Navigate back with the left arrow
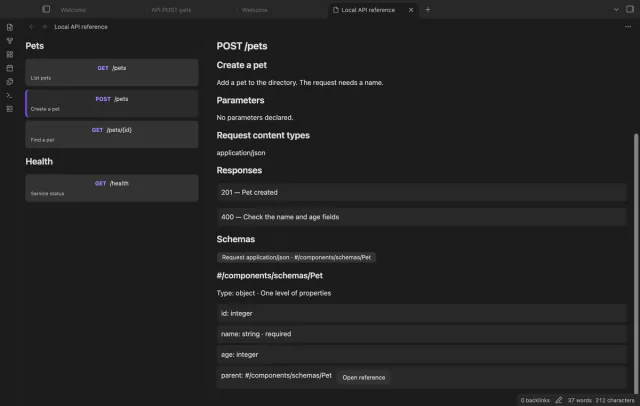 click(x=31, y=27)
